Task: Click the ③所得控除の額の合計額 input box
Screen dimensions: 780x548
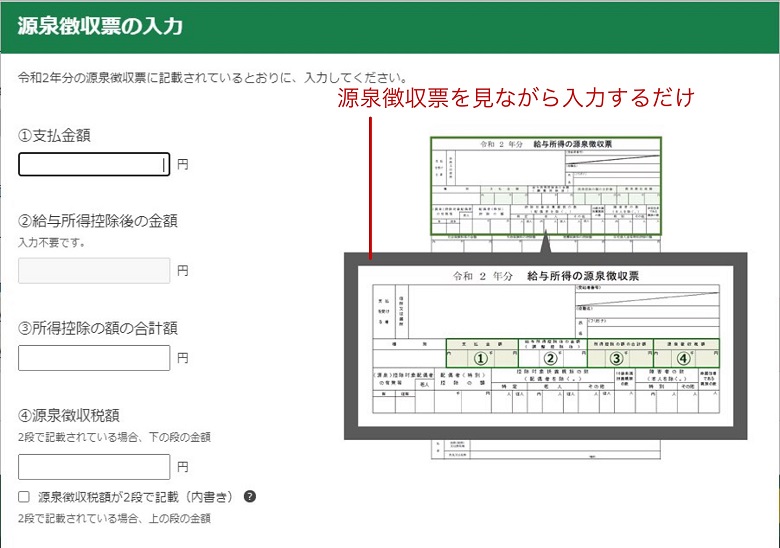Action: coord(94,358)
